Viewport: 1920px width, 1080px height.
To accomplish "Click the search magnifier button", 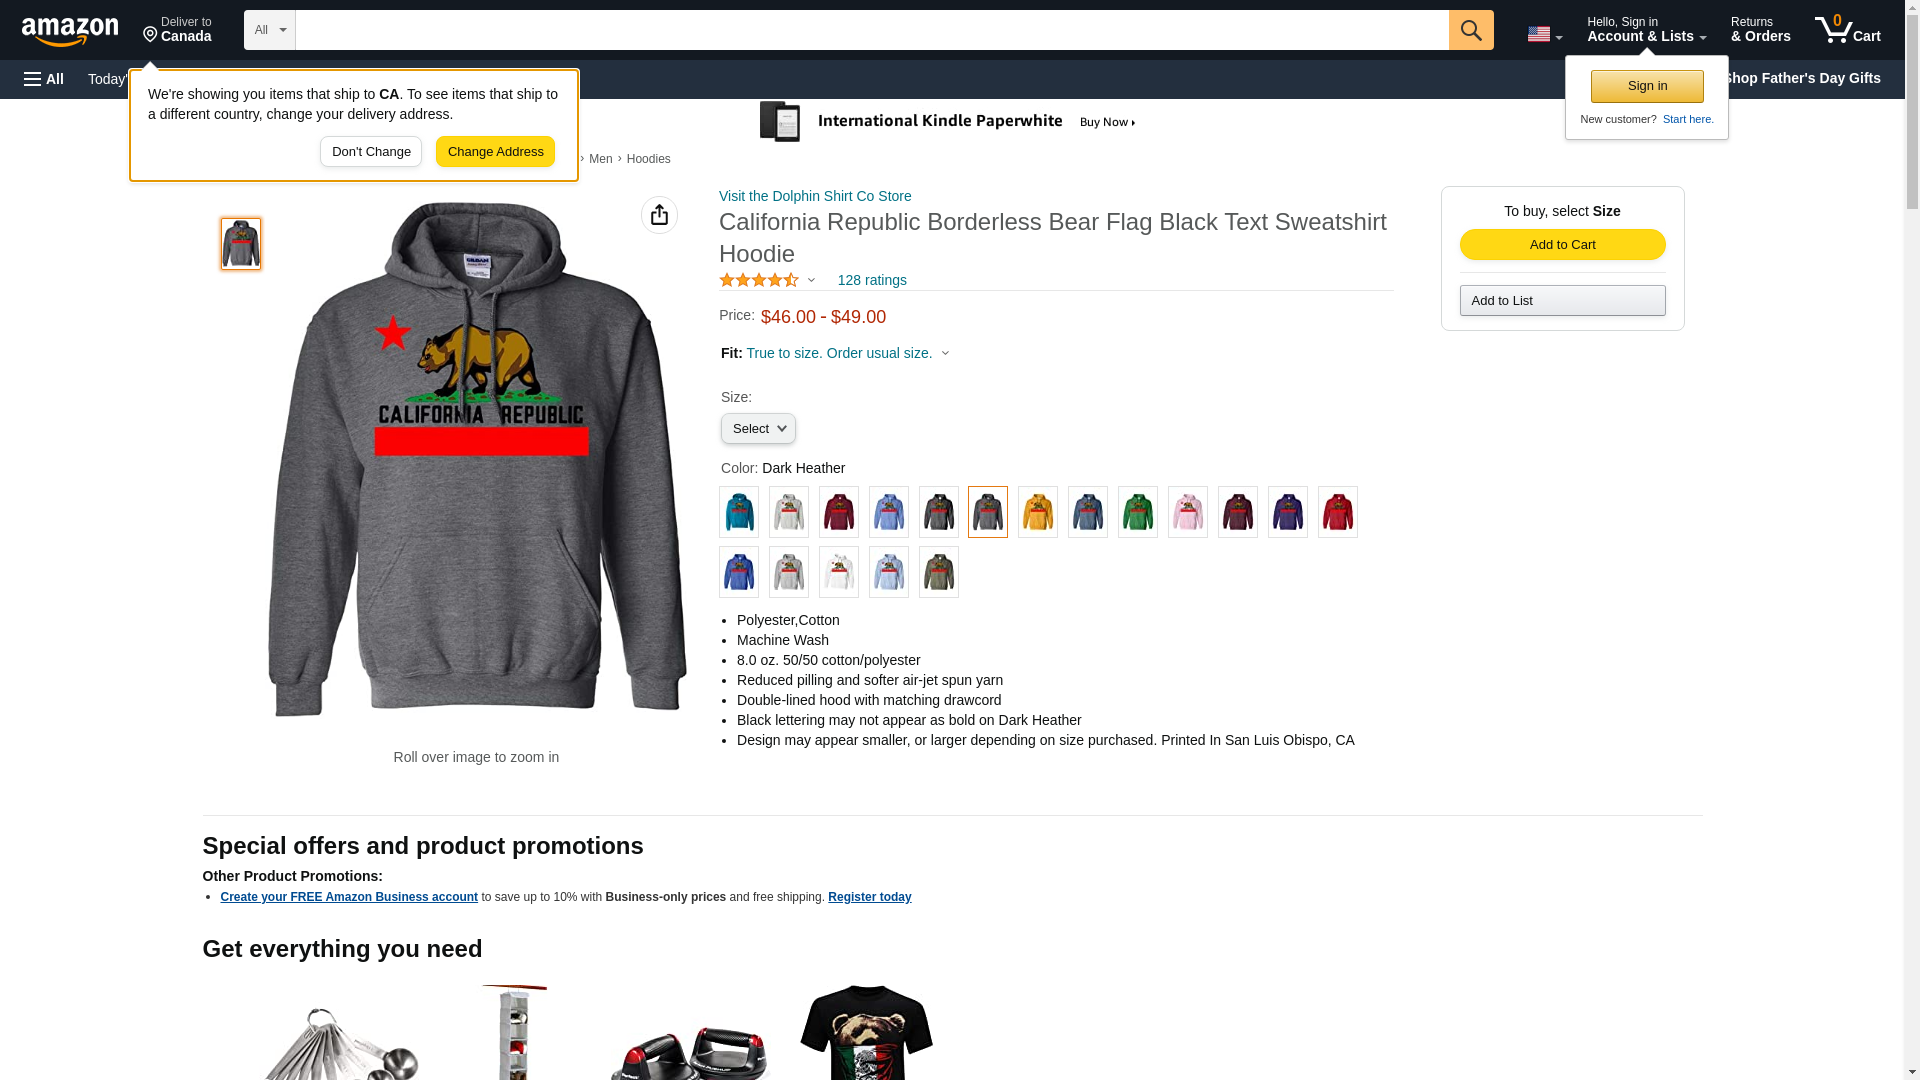I will pos(1470,30).
